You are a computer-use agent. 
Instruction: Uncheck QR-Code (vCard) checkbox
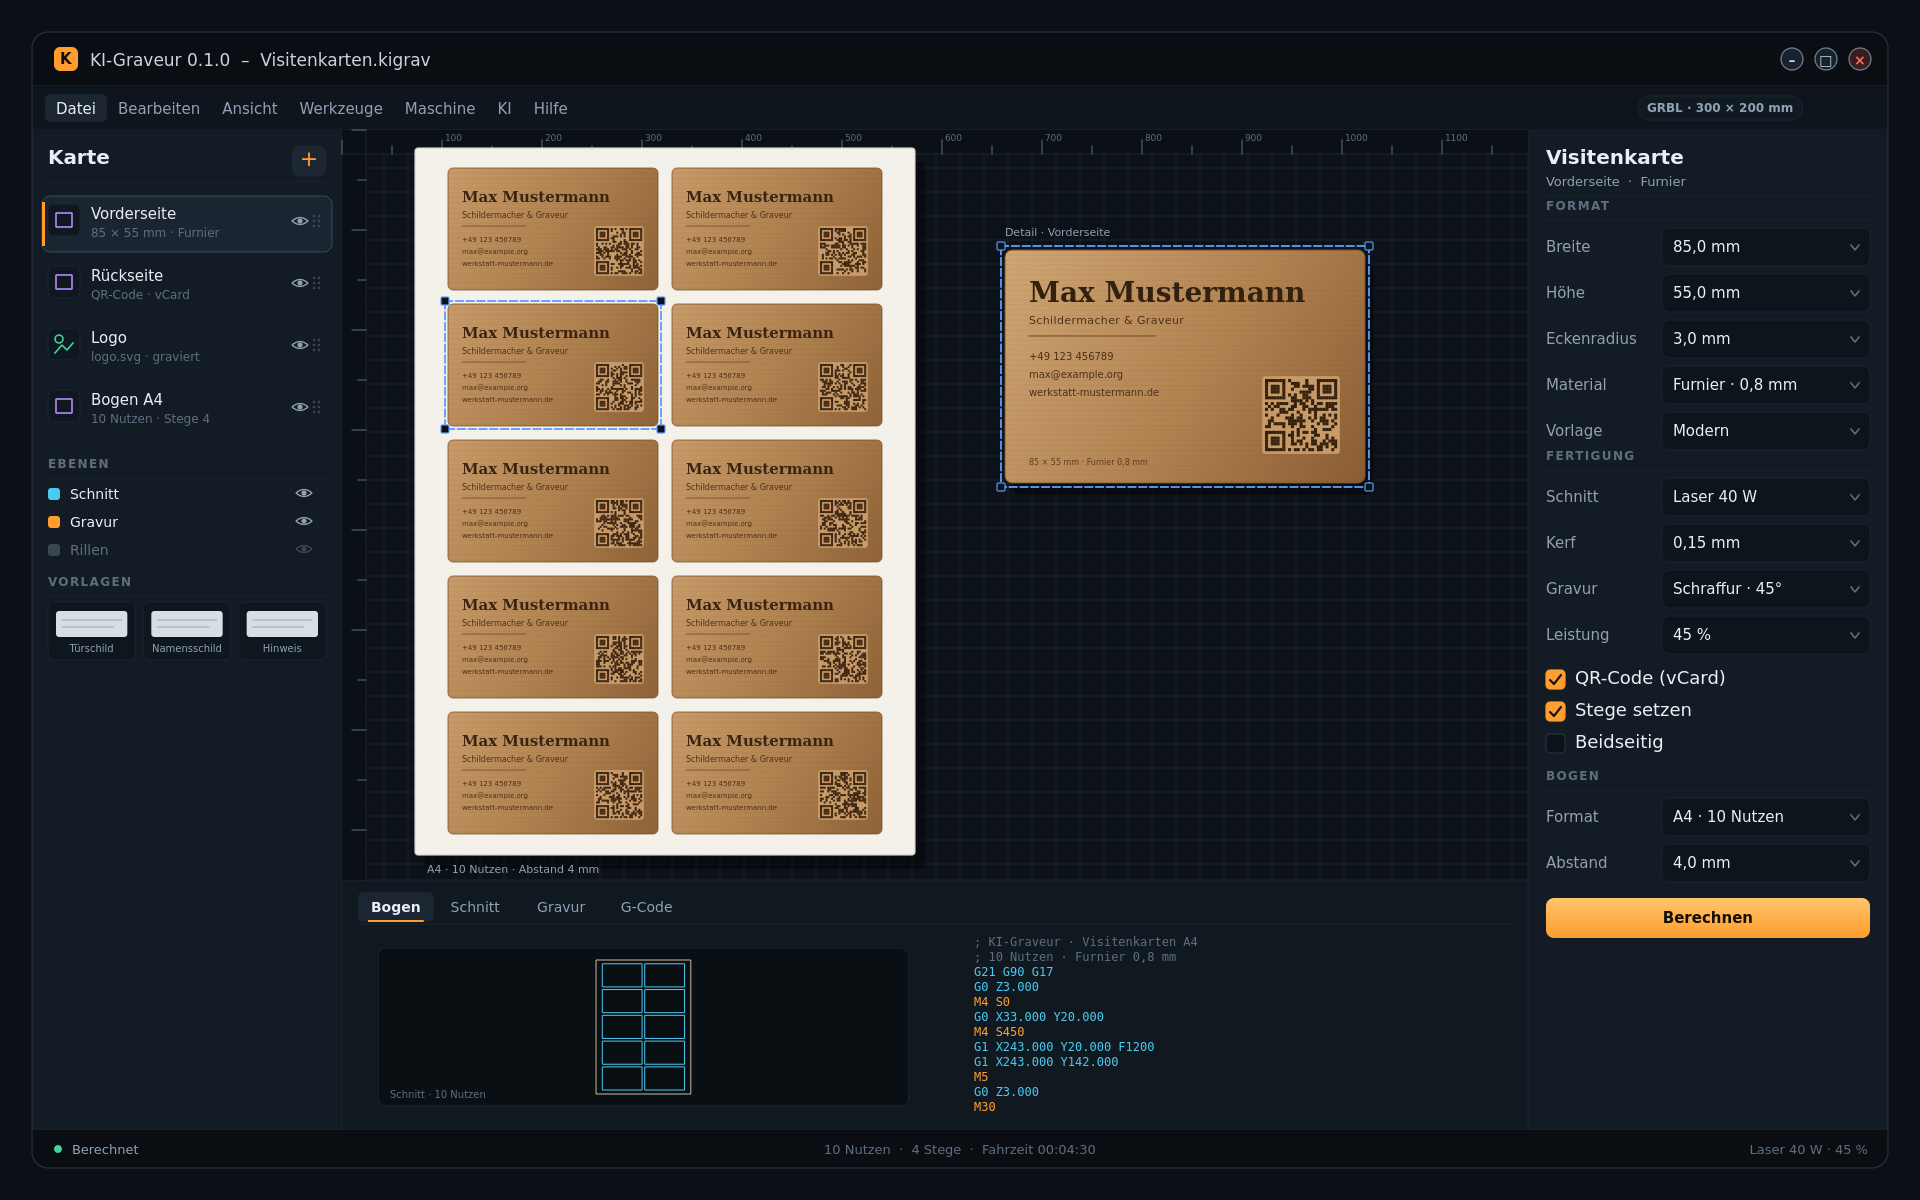[x=1555, y=679]
